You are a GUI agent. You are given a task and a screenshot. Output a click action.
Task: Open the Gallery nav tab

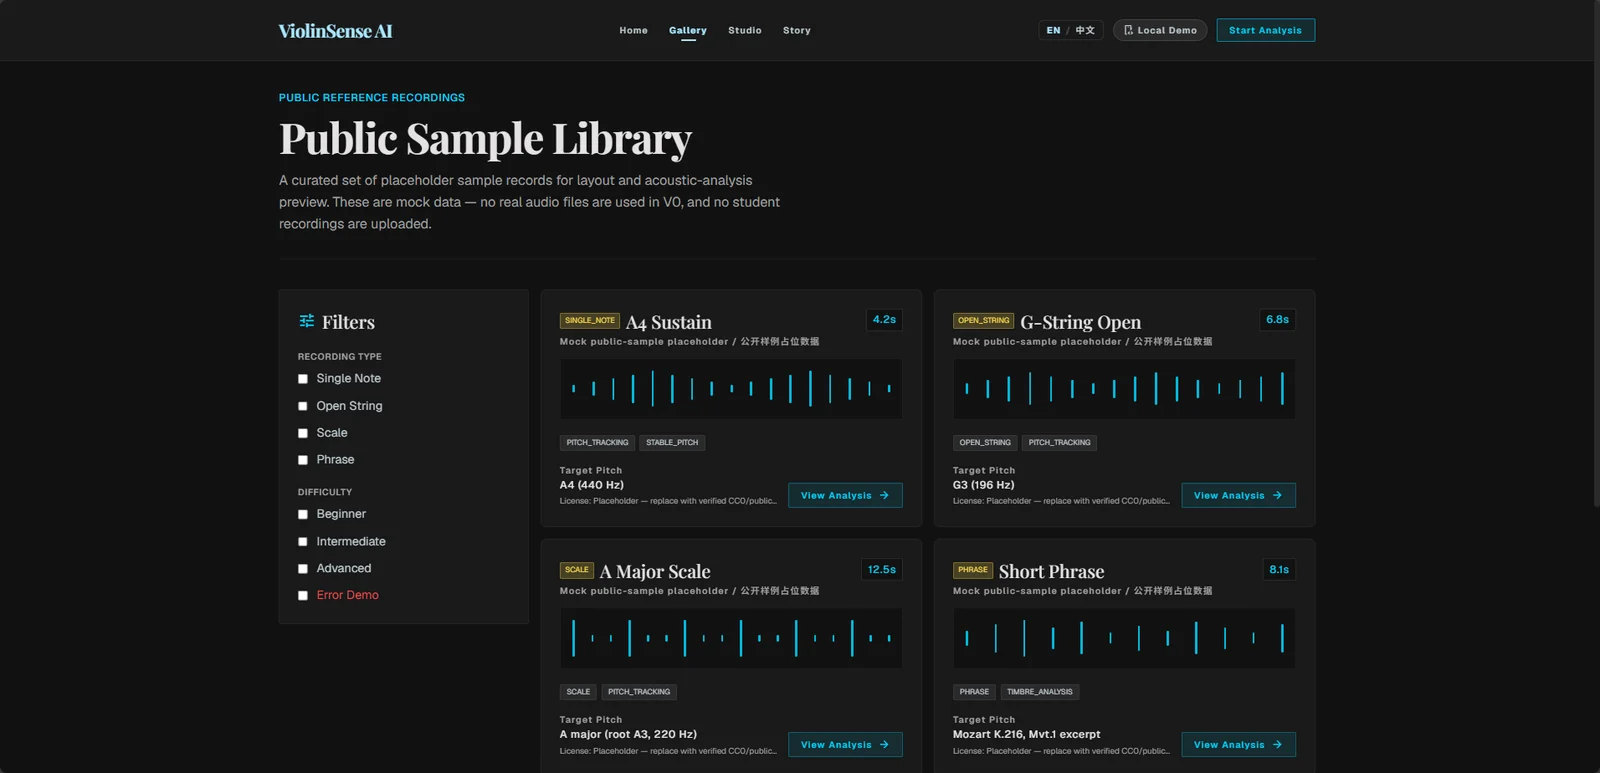(688, 30)
